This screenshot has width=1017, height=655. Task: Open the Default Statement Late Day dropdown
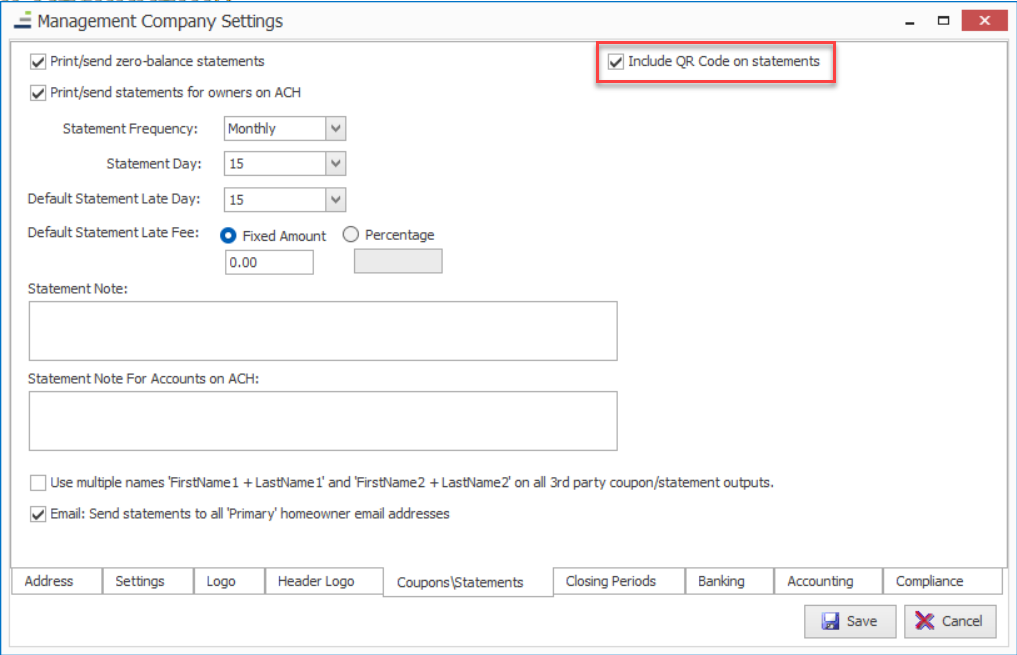336,200
